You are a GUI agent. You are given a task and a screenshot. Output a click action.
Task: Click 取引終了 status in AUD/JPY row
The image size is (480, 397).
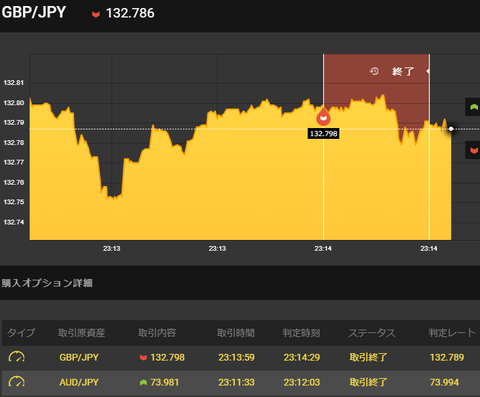click(x=368, y=382)
